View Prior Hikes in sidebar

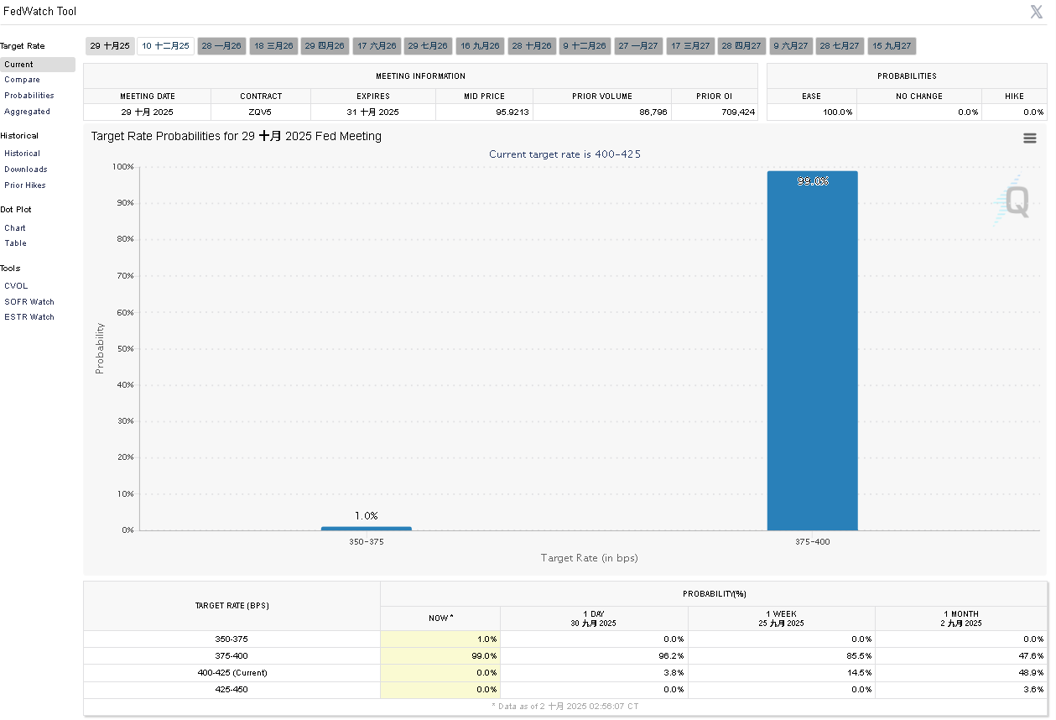tap(25, 185)
